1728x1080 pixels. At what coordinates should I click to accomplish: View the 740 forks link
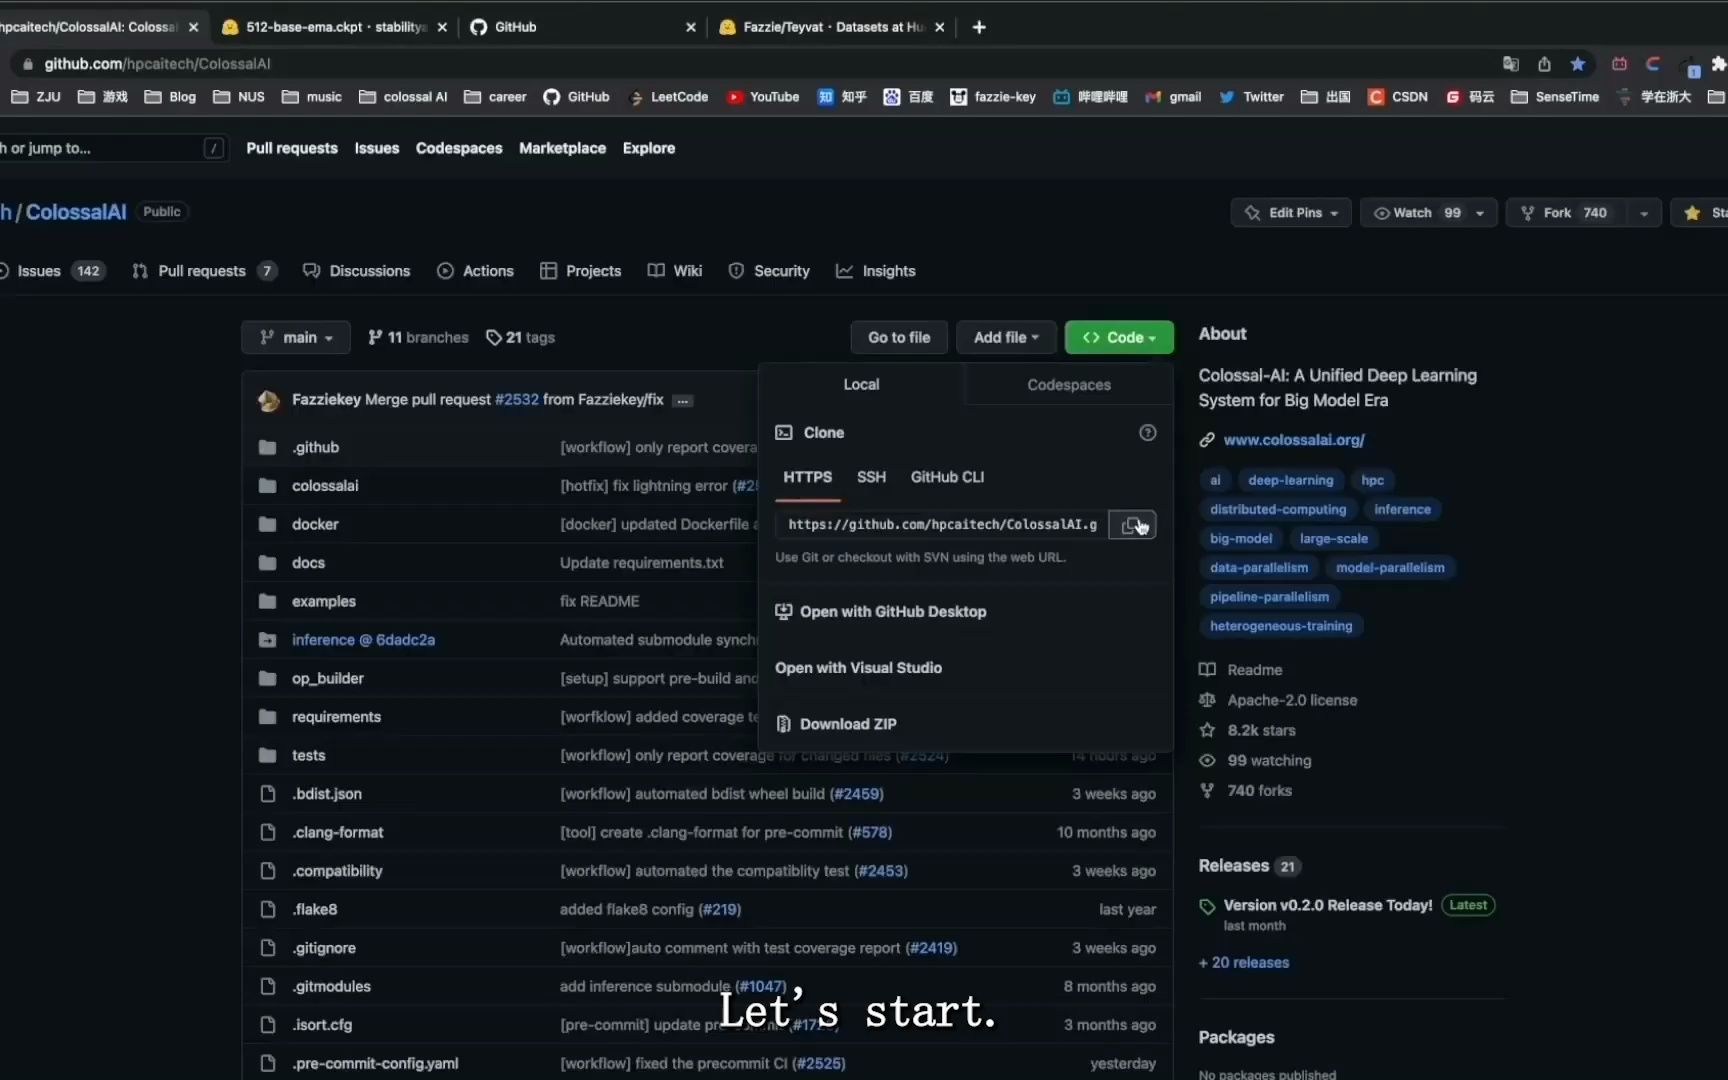(x=1259, y=790)
